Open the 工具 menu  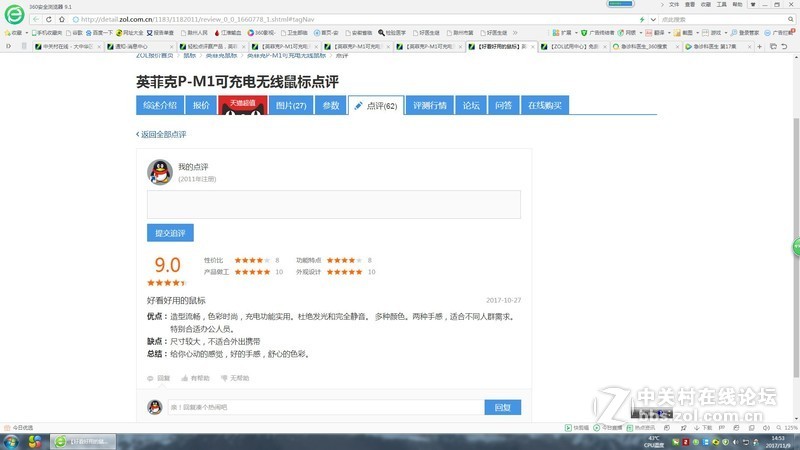[x=721, y=5]
